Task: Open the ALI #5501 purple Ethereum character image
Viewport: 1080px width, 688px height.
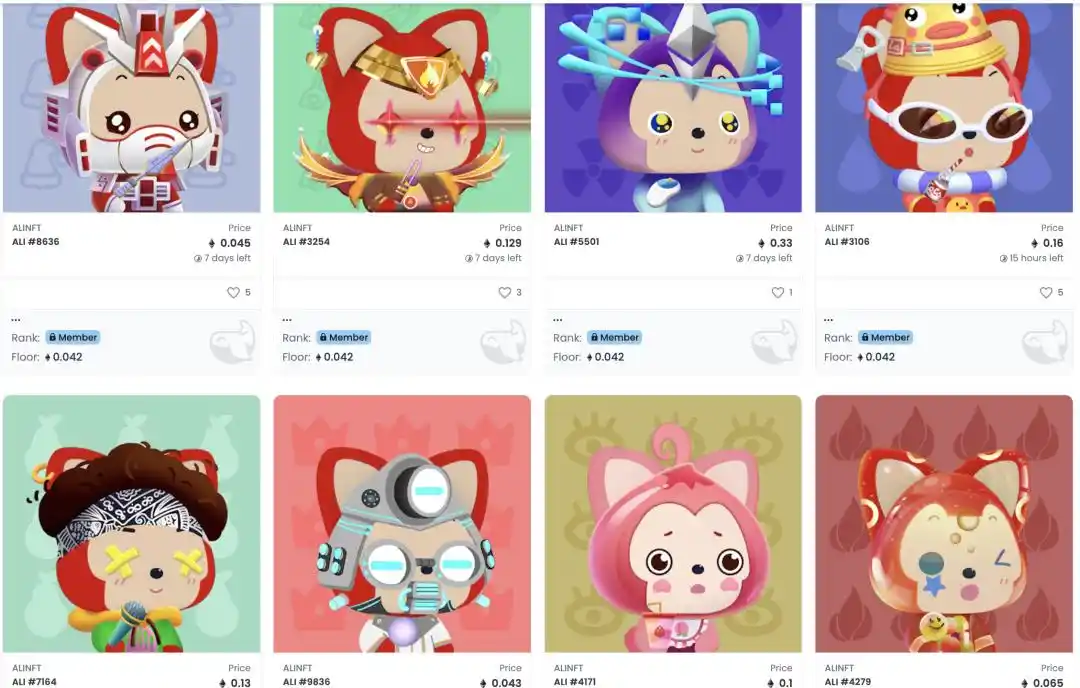Action: pos(673,107)
